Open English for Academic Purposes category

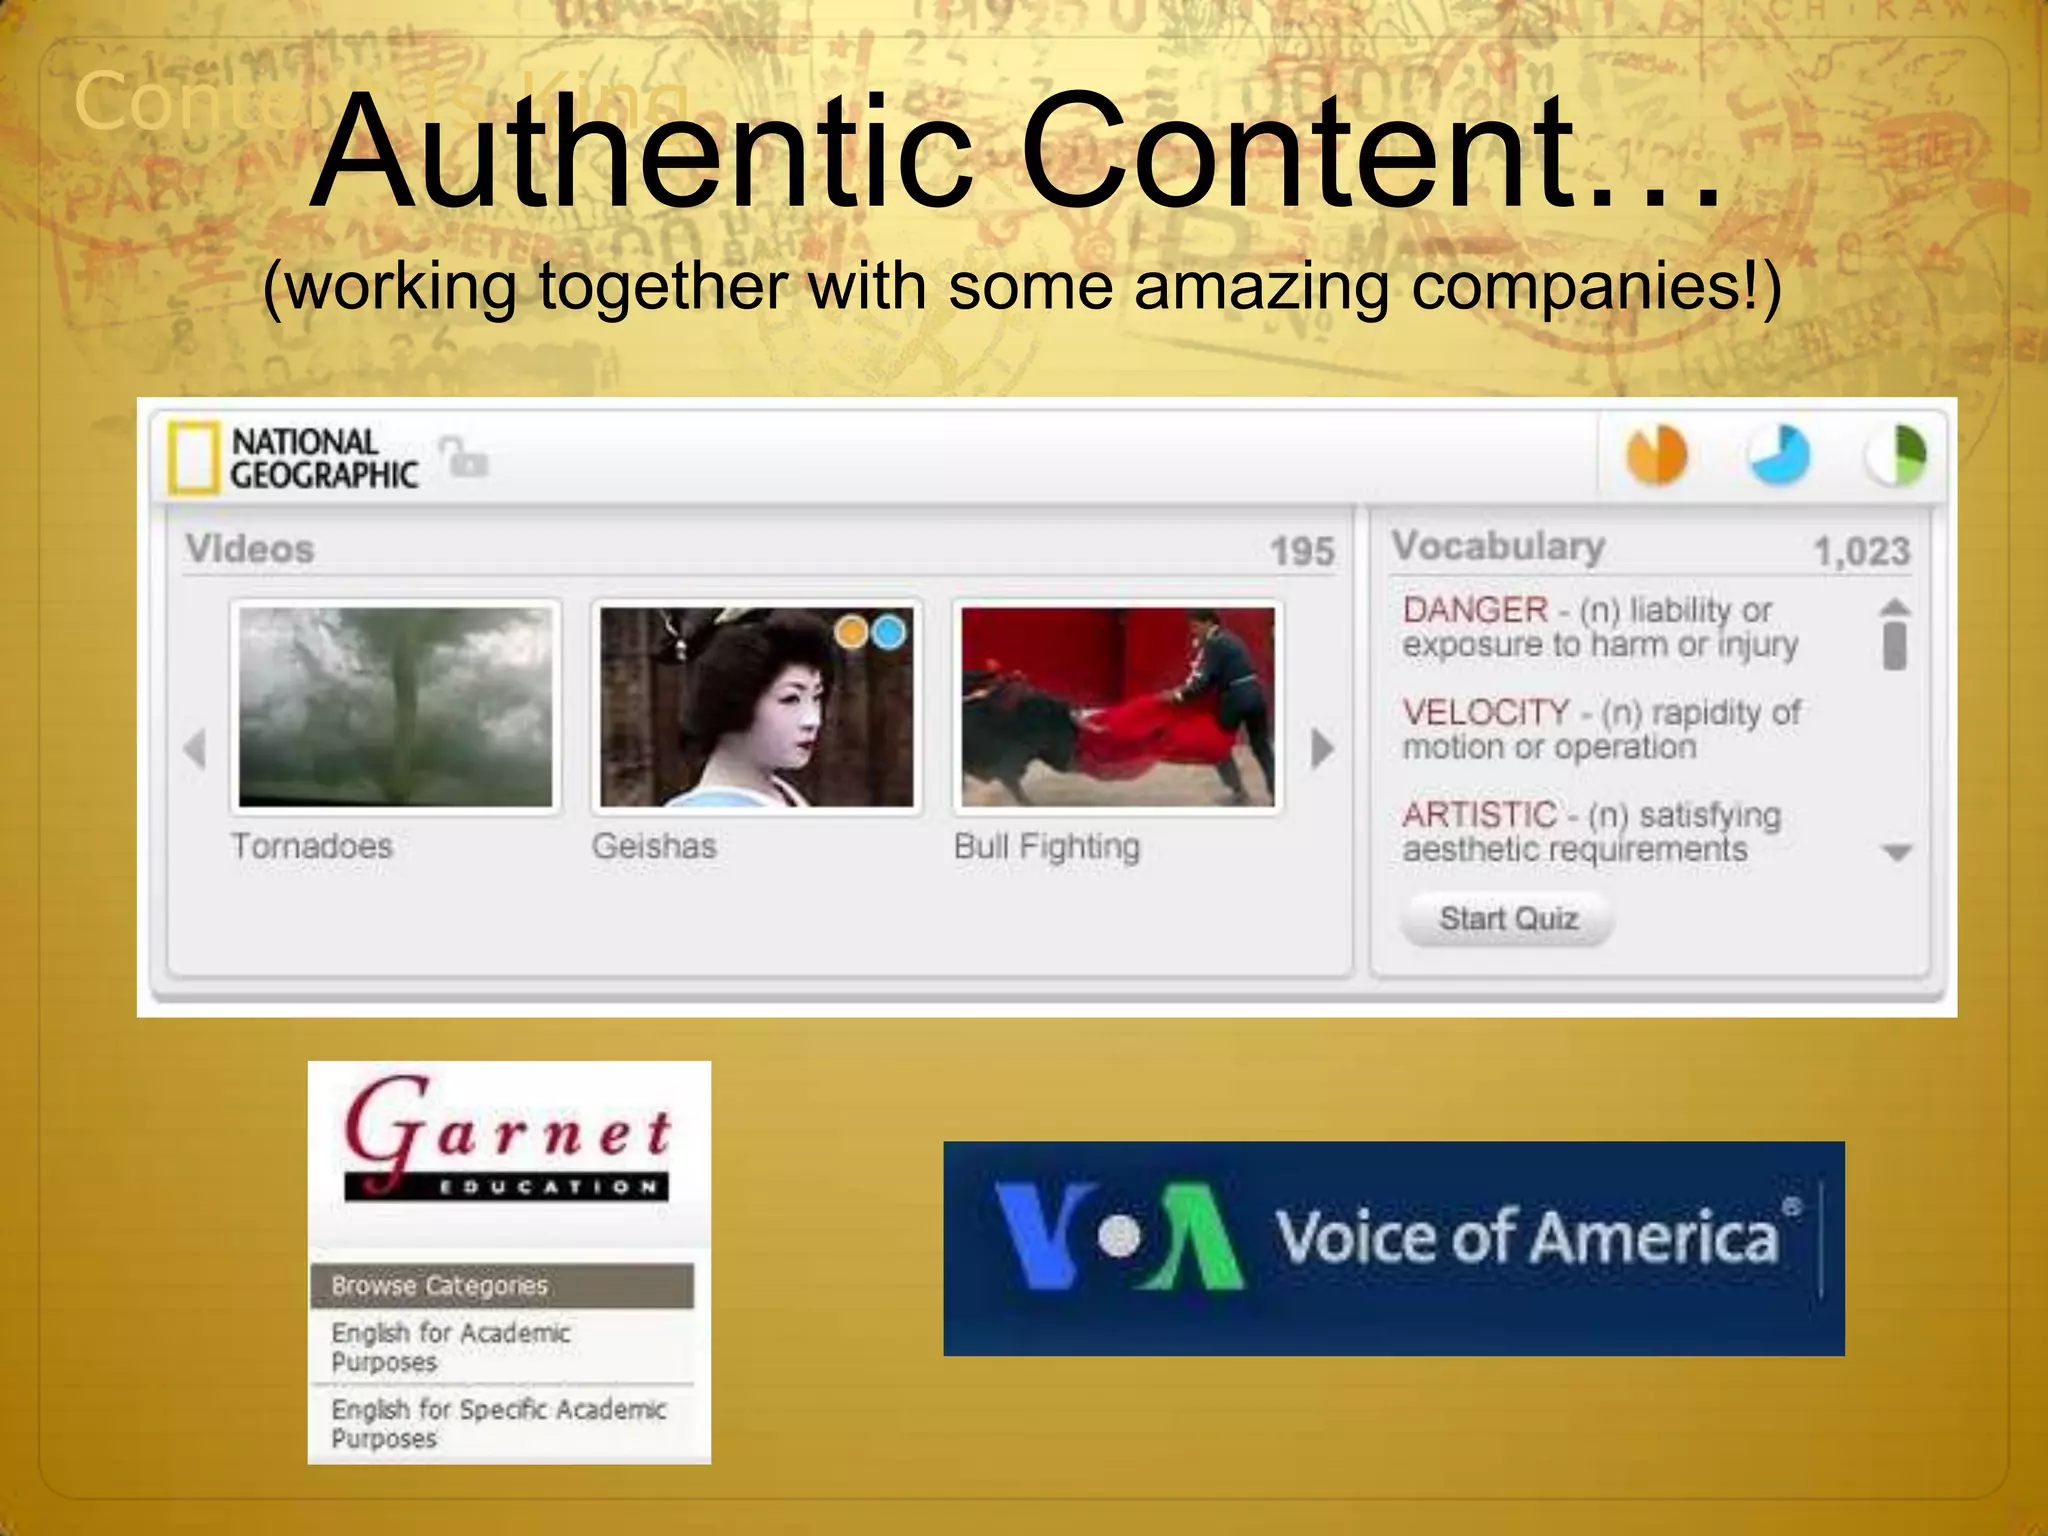tap(502, 1347)
